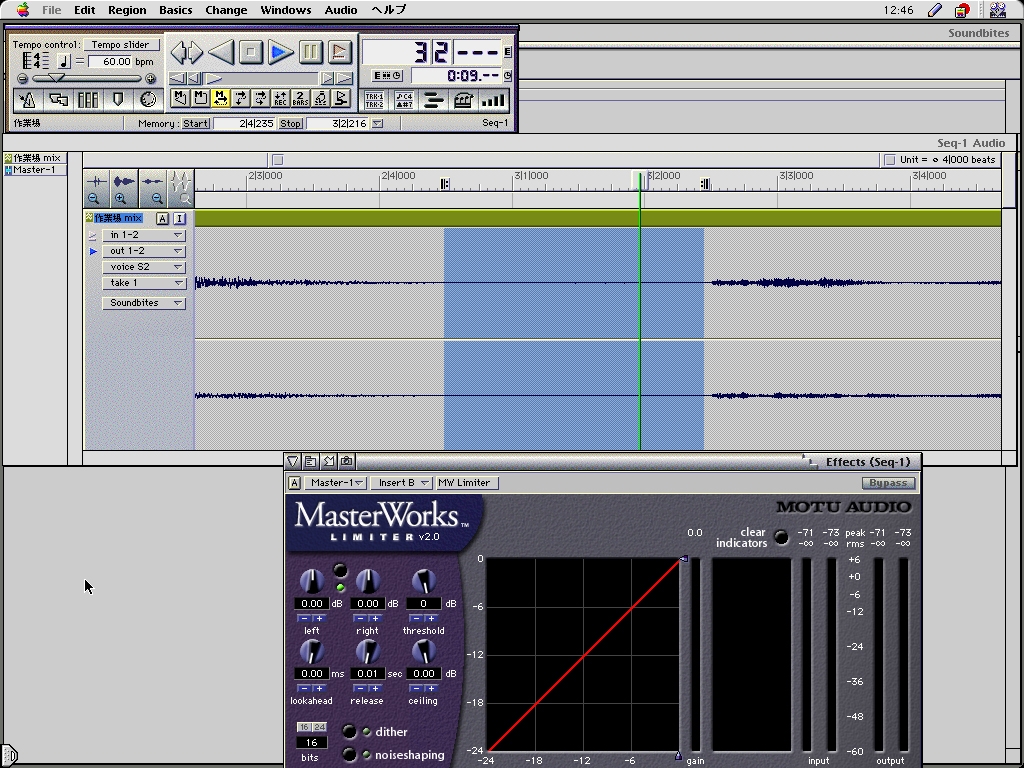Open the Audio menu
The height and width of the screenshot is (768, 1024).
click(x=341, y=10)
